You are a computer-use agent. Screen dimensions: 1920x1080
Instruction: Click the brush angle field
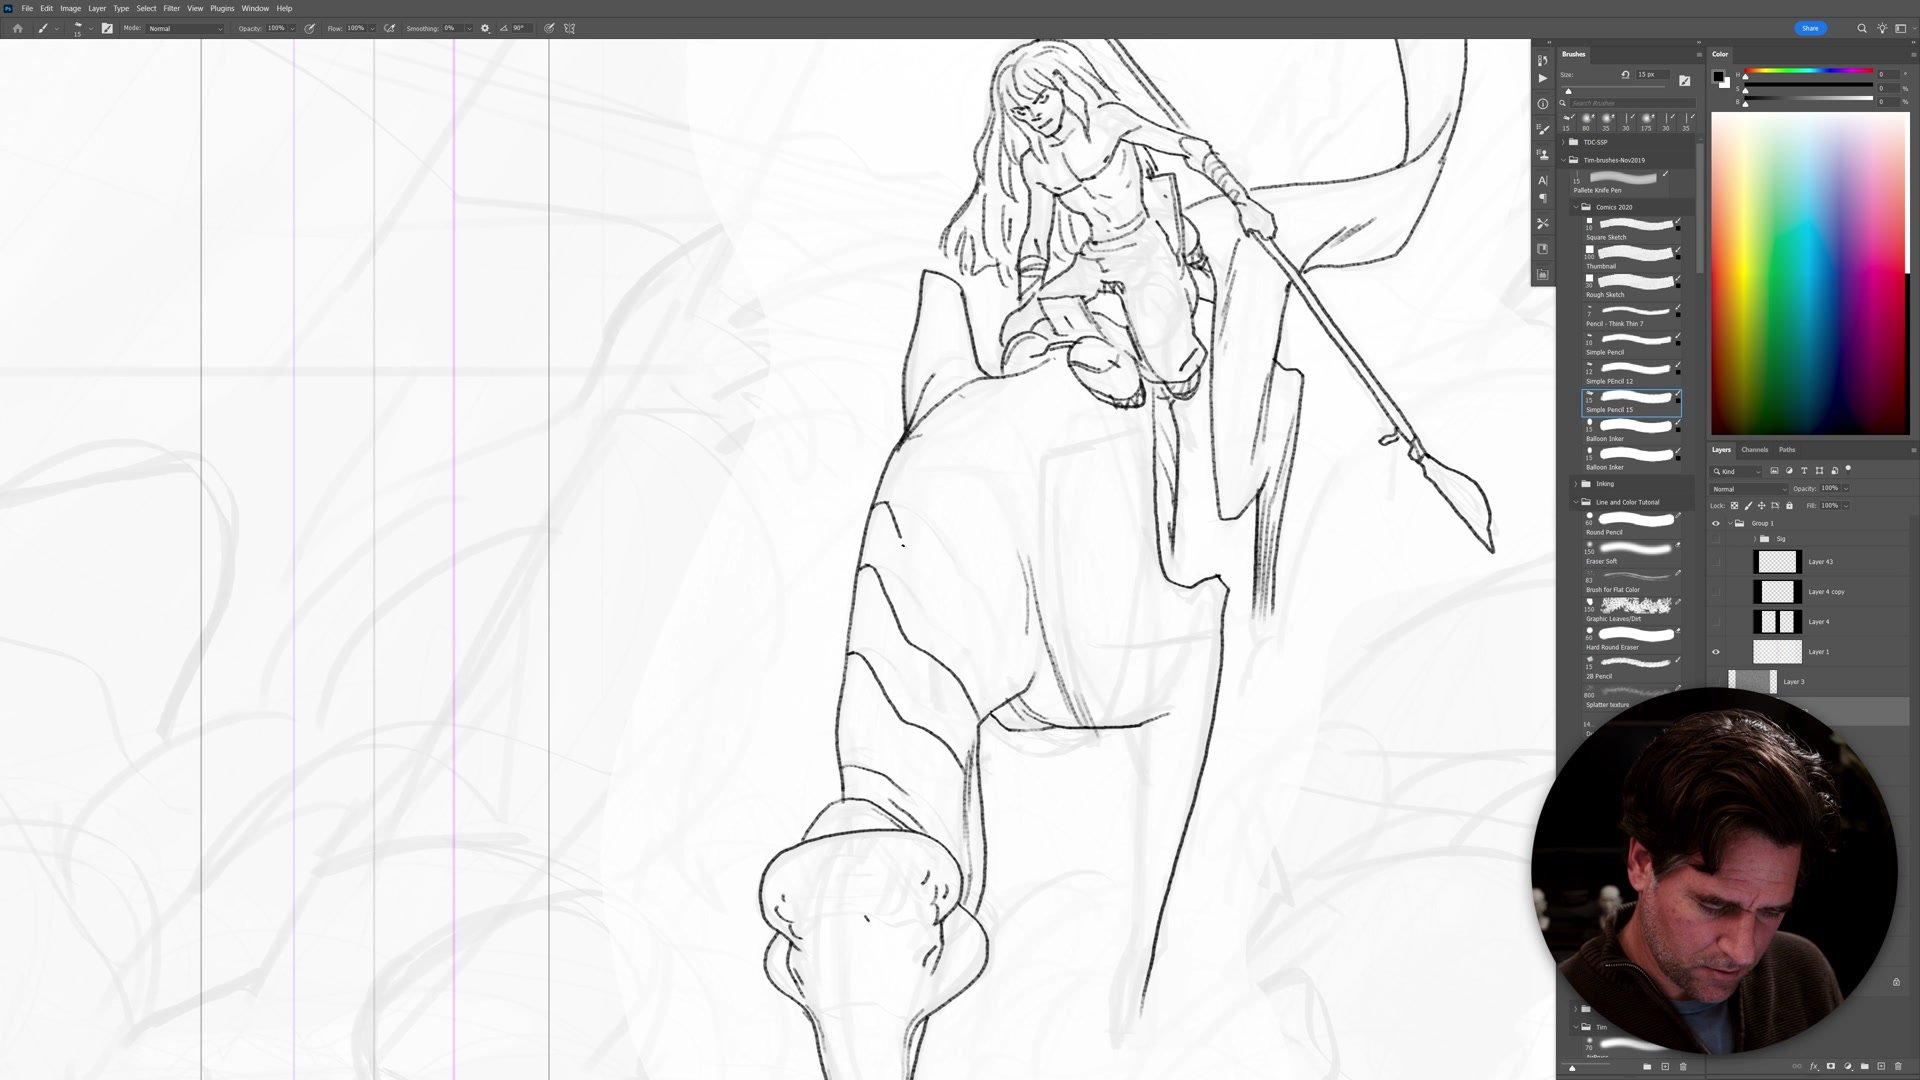[x=522, y=28]
